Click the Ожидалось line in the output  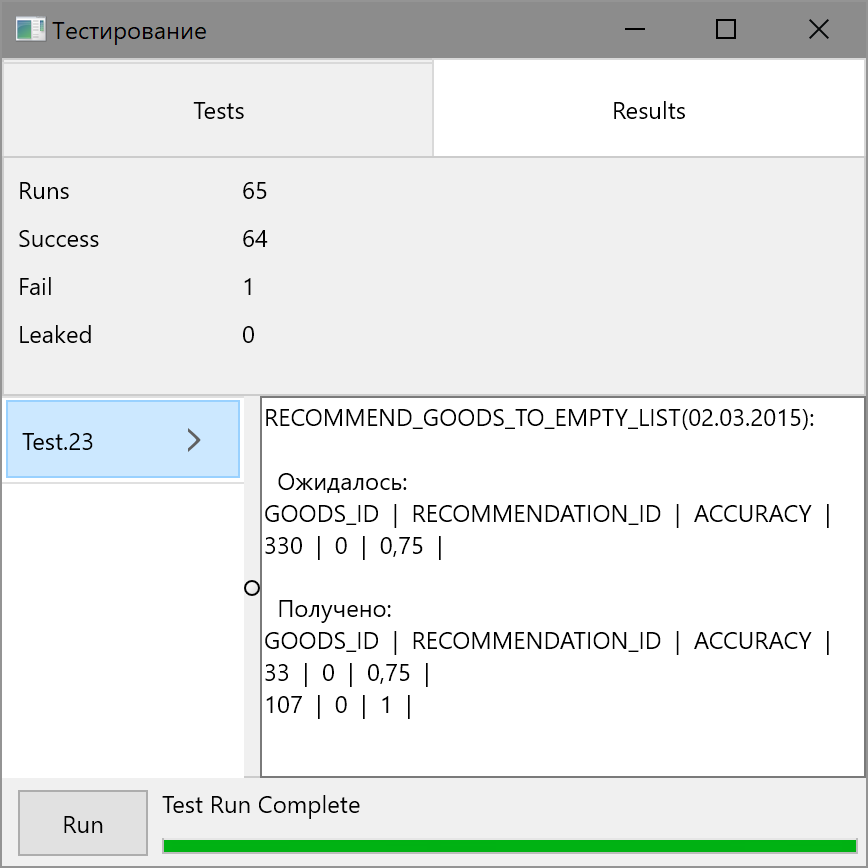pyautogui.click(x=342, y=483)
